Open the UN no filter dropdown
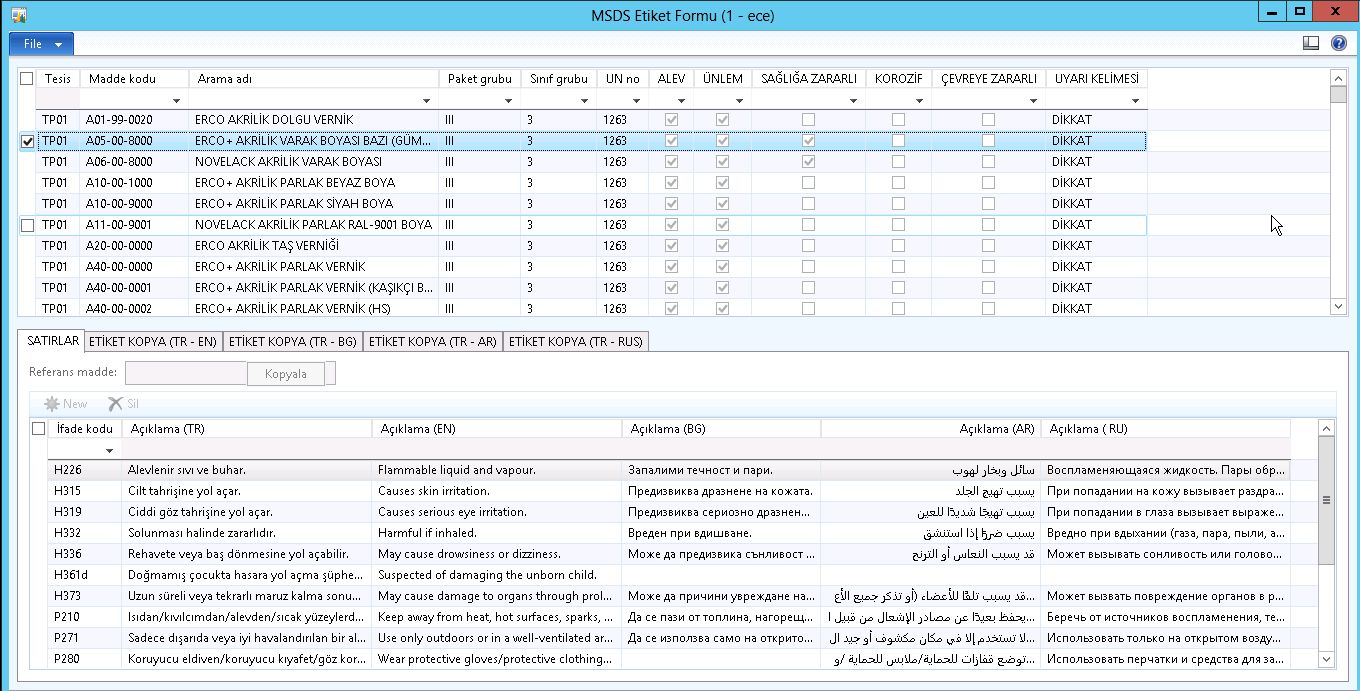 tap(637, 101)
